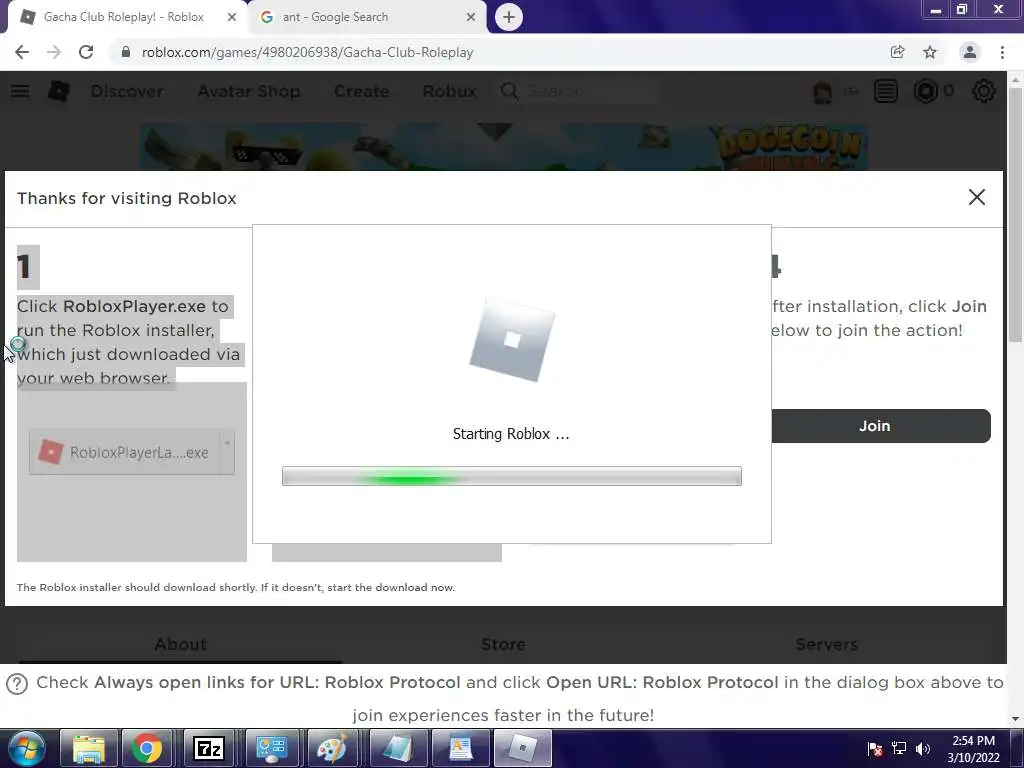Open the Create menu item

click(362, 91)
